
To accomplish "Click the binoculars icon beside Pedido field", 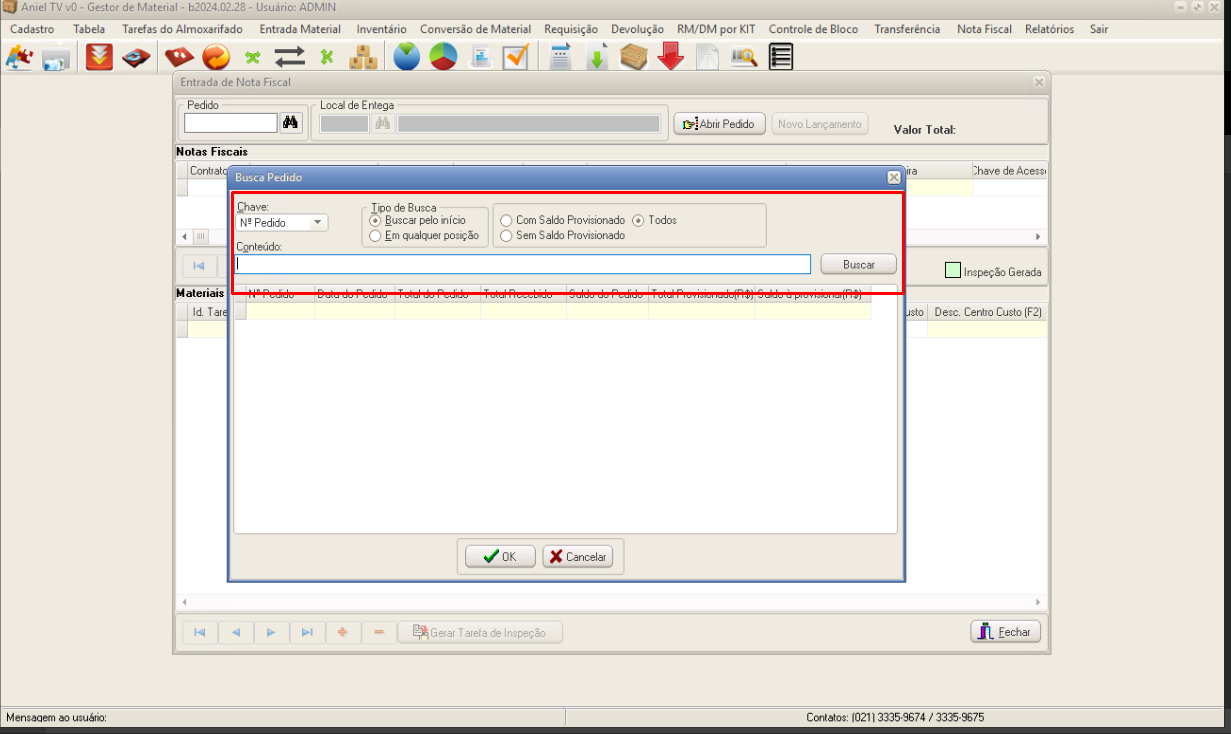I will click(291, 123).
